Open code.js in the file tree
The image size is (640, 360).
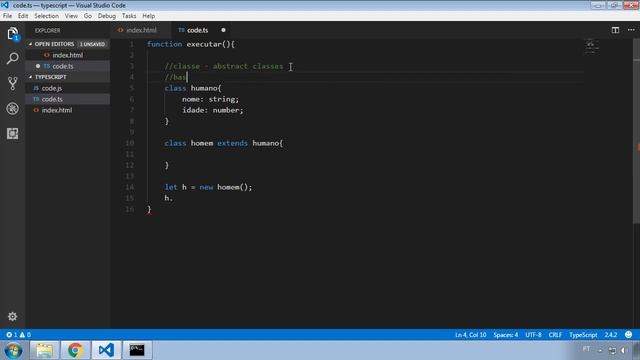(x=68, y=88)
